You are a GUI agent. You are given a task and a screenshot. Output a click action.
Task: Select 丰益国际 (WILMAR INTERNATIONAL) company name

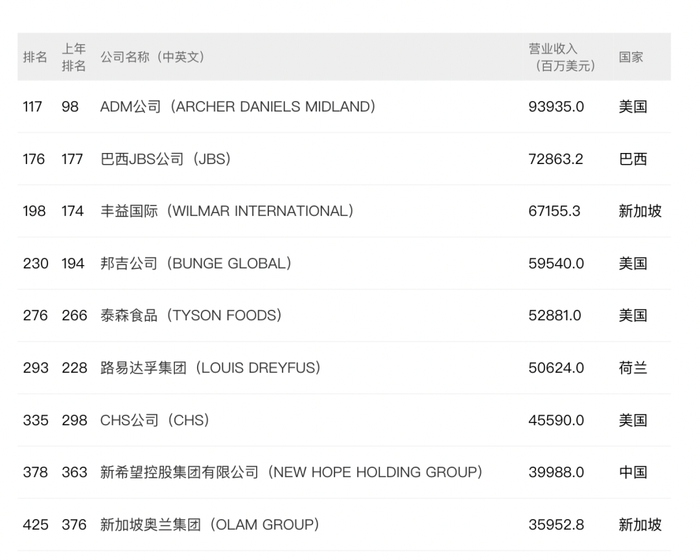(x=227, y=211)
